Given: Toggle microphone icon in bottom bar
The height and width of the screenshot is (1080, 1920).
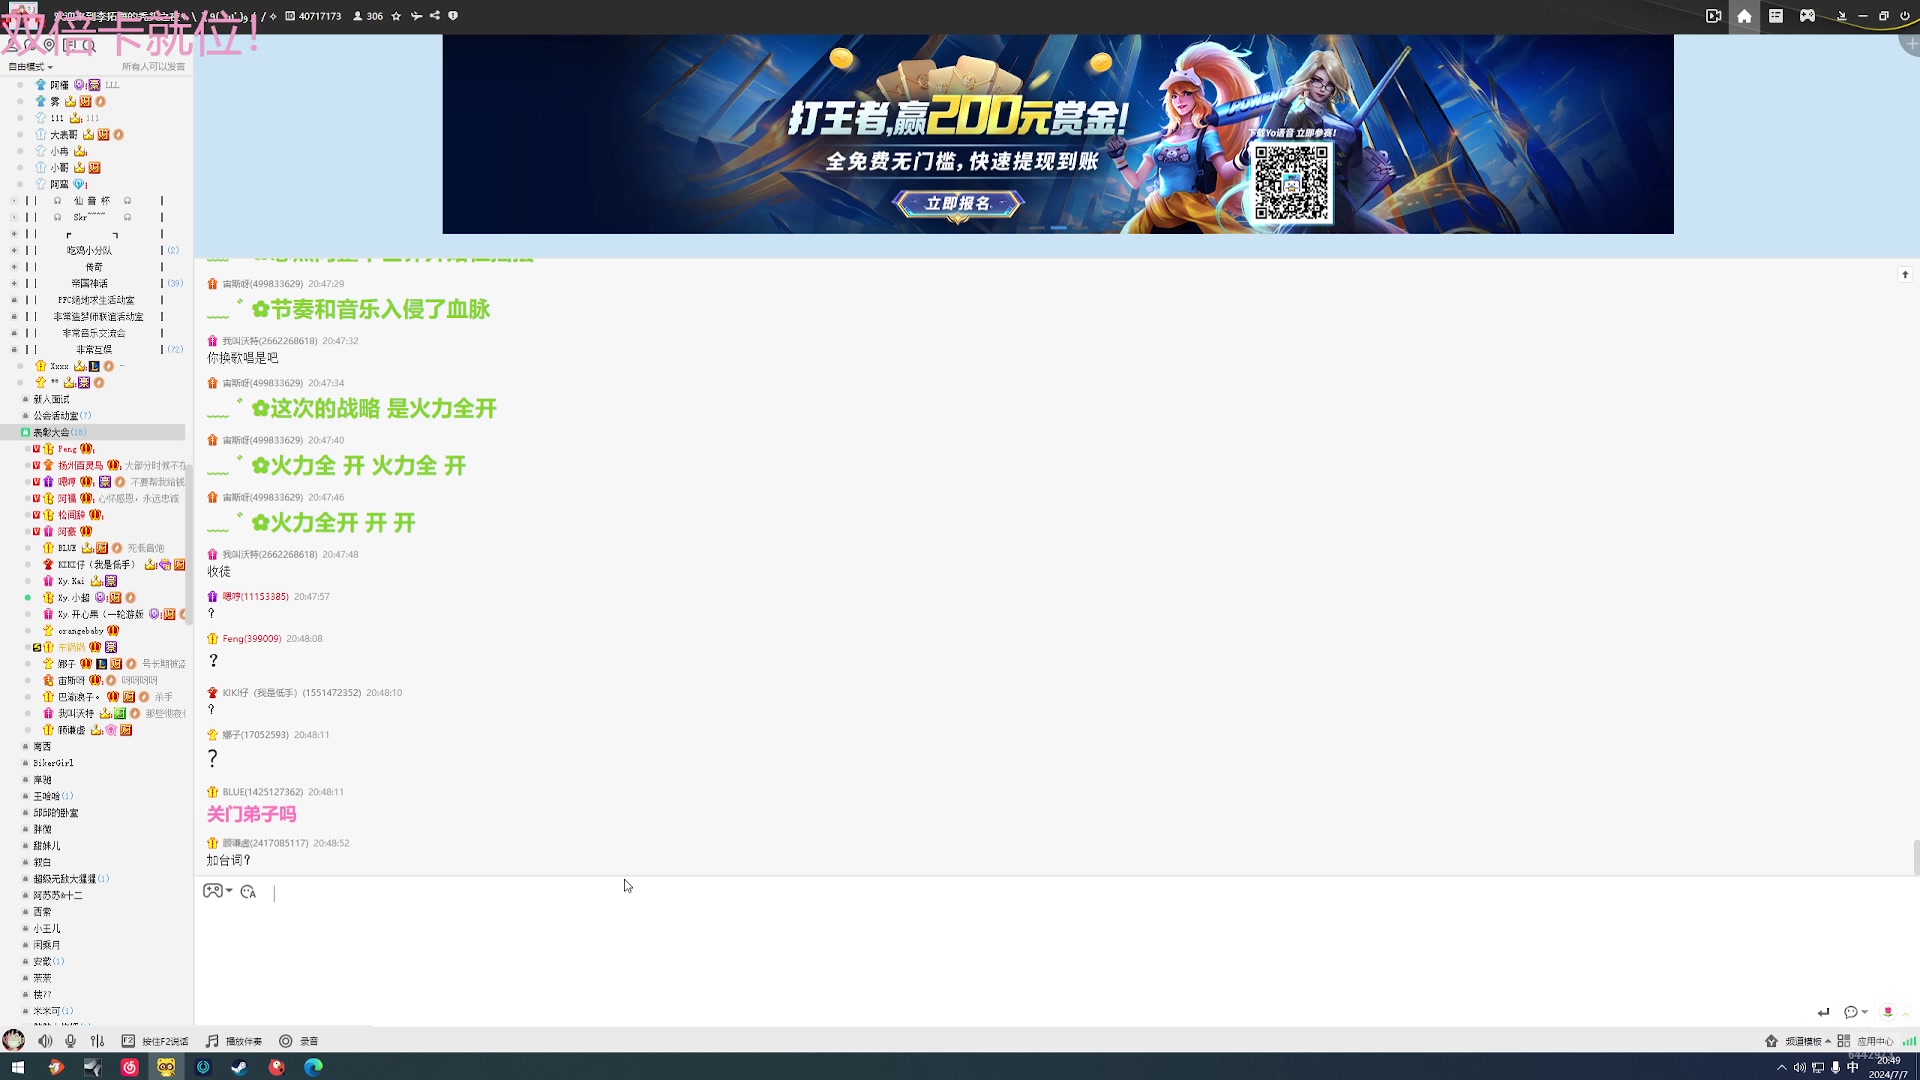Looking at the screenshot, I should point(70,1041).
